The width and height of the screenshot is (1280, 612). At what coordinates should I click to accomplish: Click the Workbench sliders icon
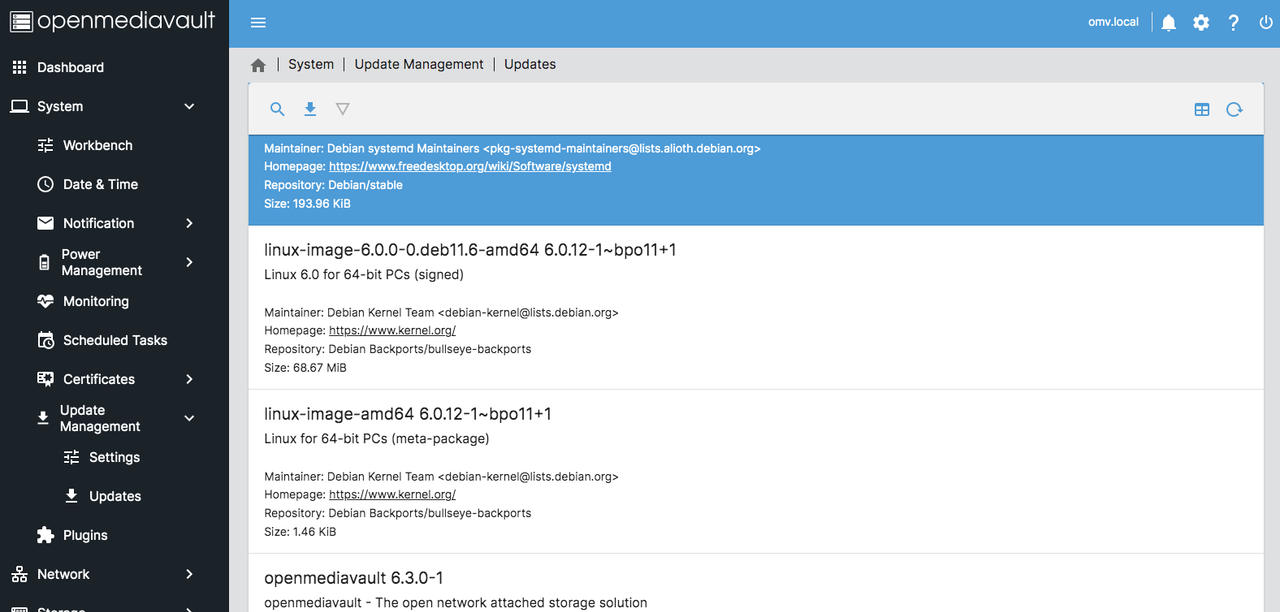click(x=45, y=145)
